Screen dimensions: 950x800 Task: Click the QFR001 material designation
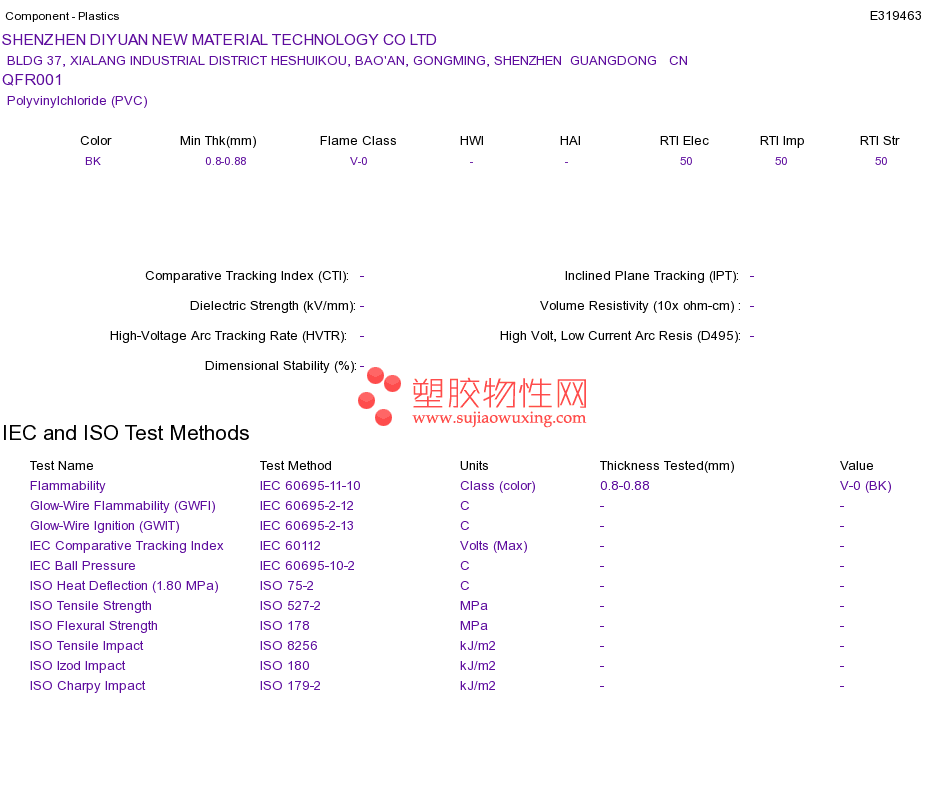pos(32,80)
